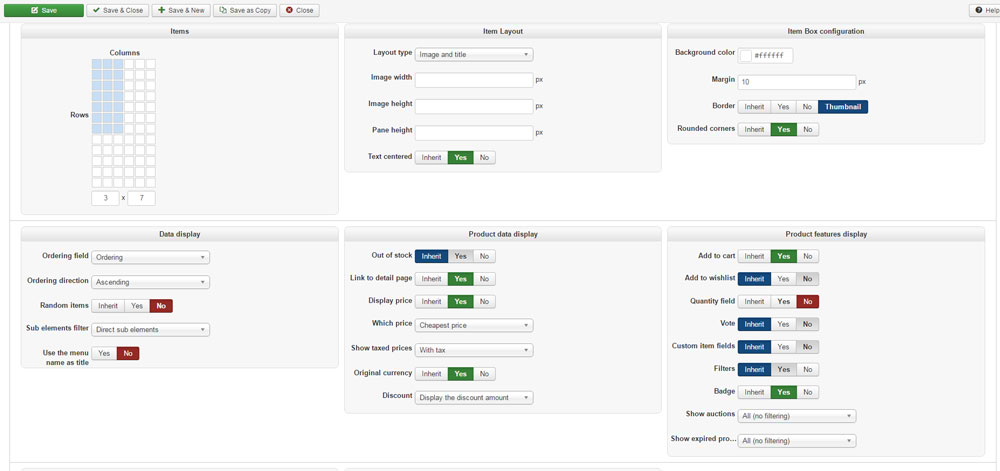Viewport: 1000px width, 471px height.
Task: Set Out of stock to No
Action: click(484, 256)
